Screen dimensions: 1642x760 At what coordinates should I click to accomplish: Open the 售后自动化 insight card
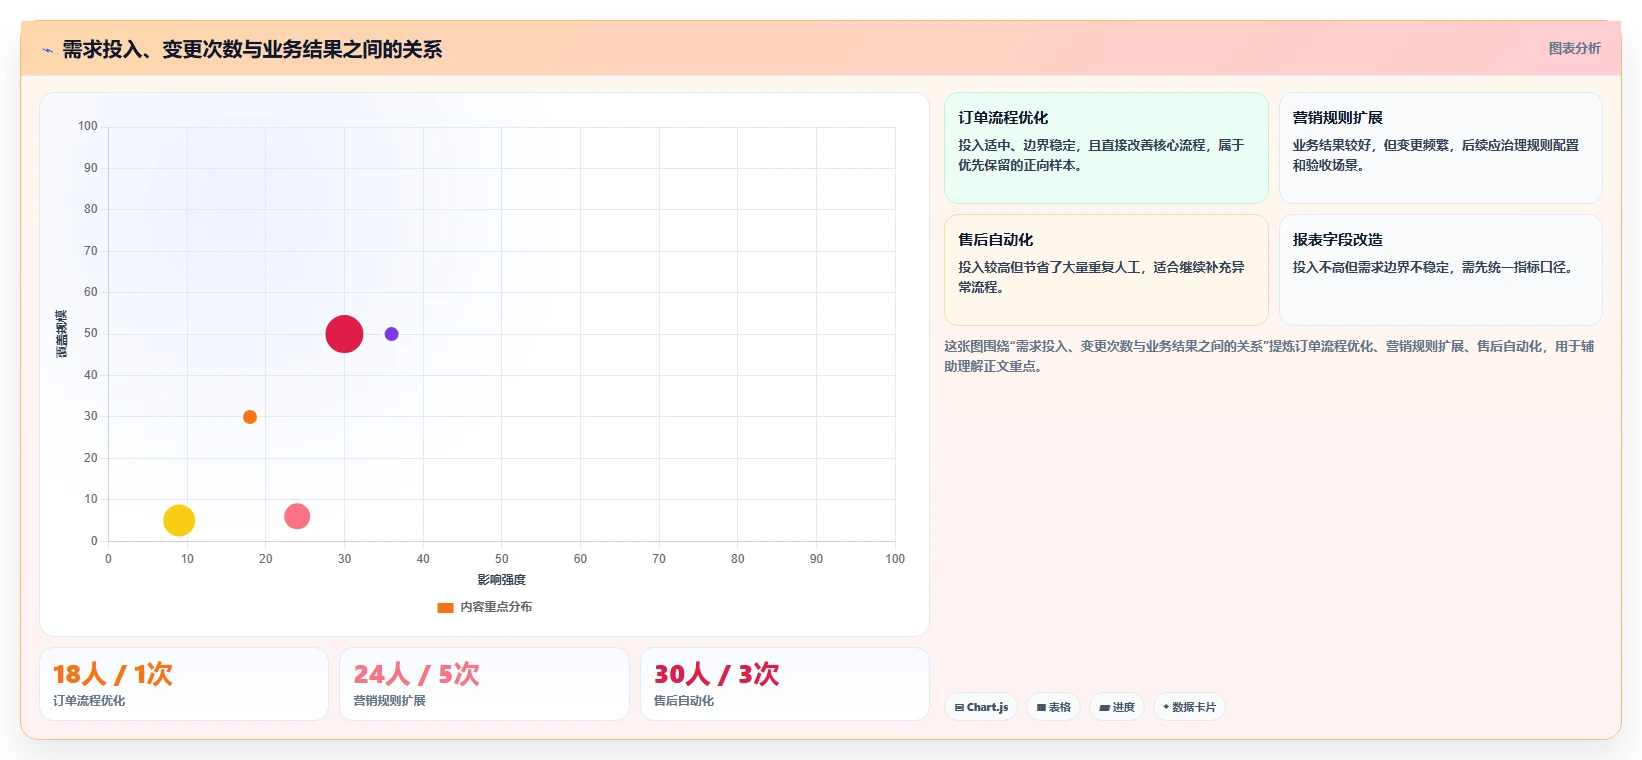(1106, 270)
